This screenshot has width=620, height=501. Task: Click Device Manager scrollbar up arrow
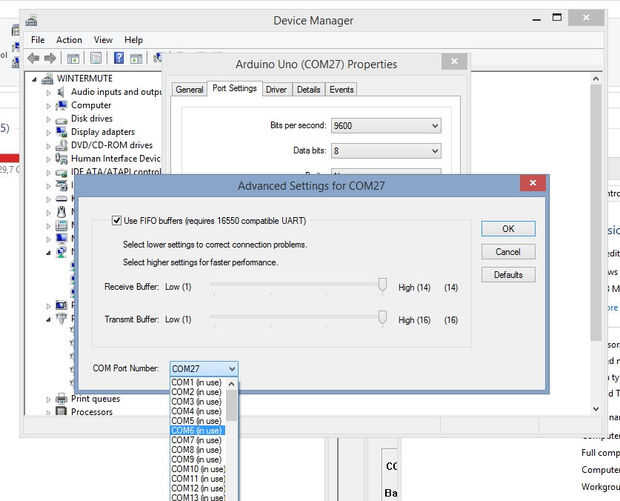596,79
